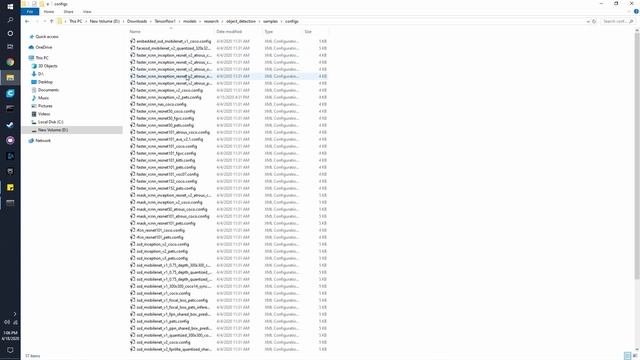Image resolution: width=640 pixels, height=360 pixels.
Task: Select faster_rcnn_nas_coco.config file
Action: (161, 104)
